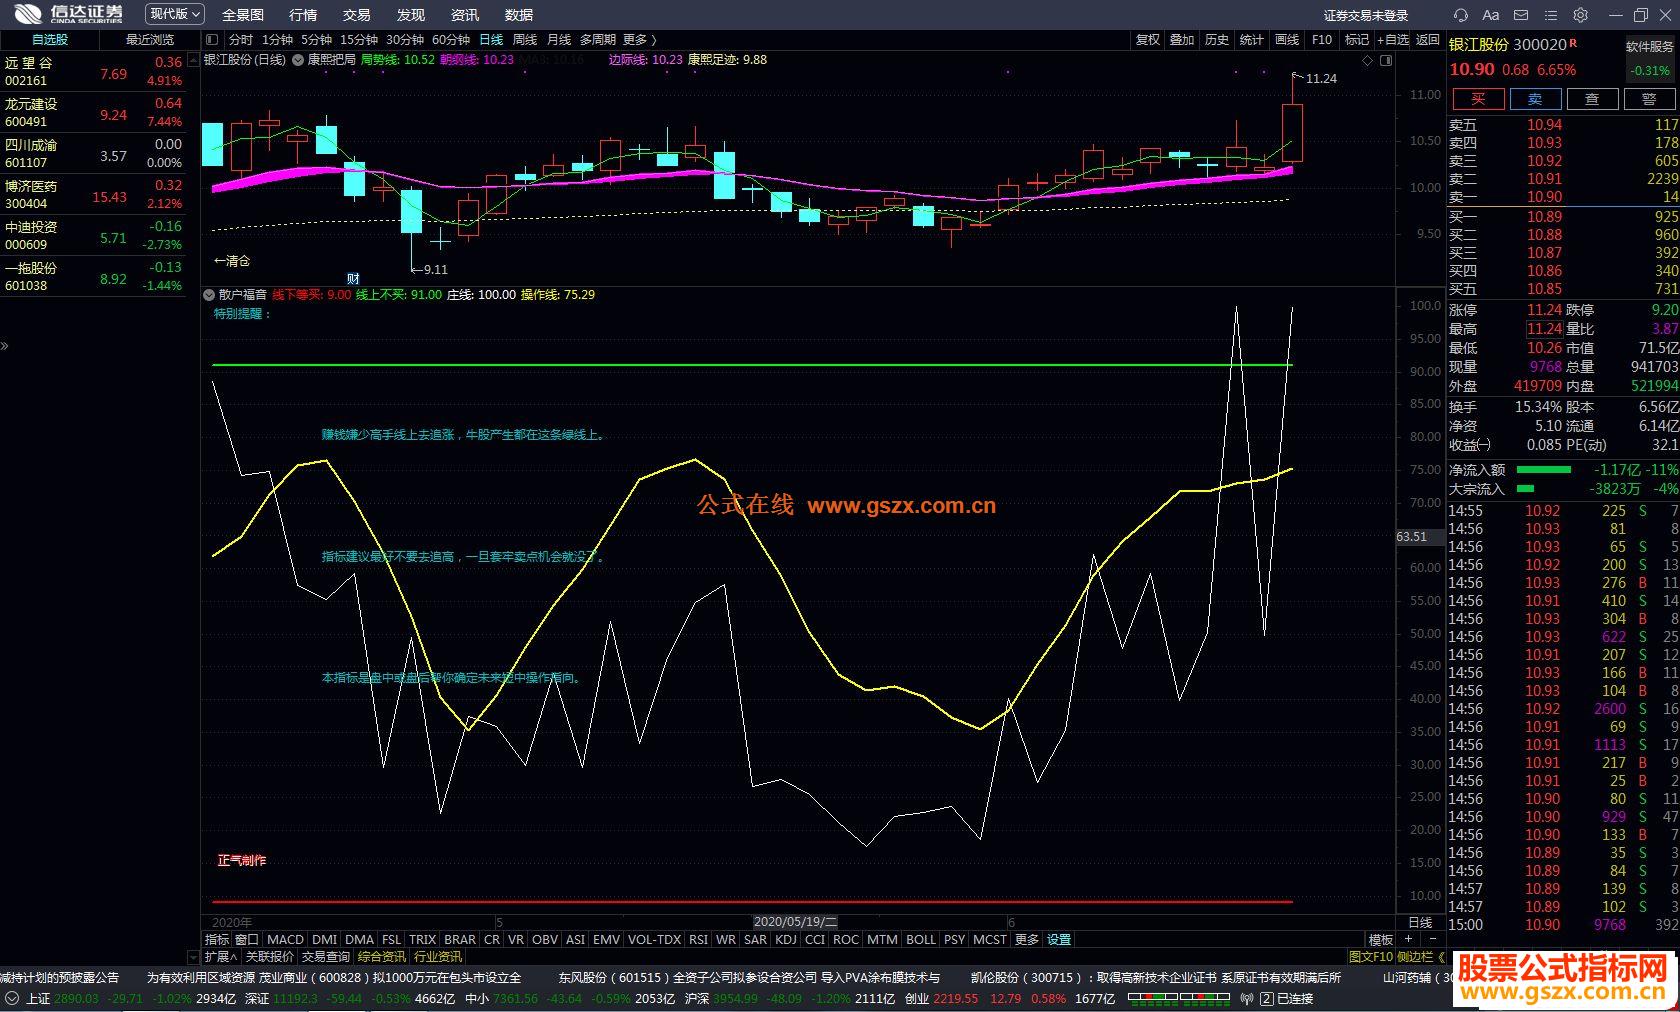Click the plus zoom-in button near 模板

1409,939
